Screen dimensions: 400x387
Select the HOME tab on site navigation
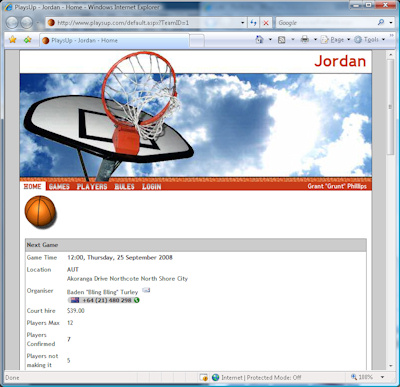[x=33, y=186]
